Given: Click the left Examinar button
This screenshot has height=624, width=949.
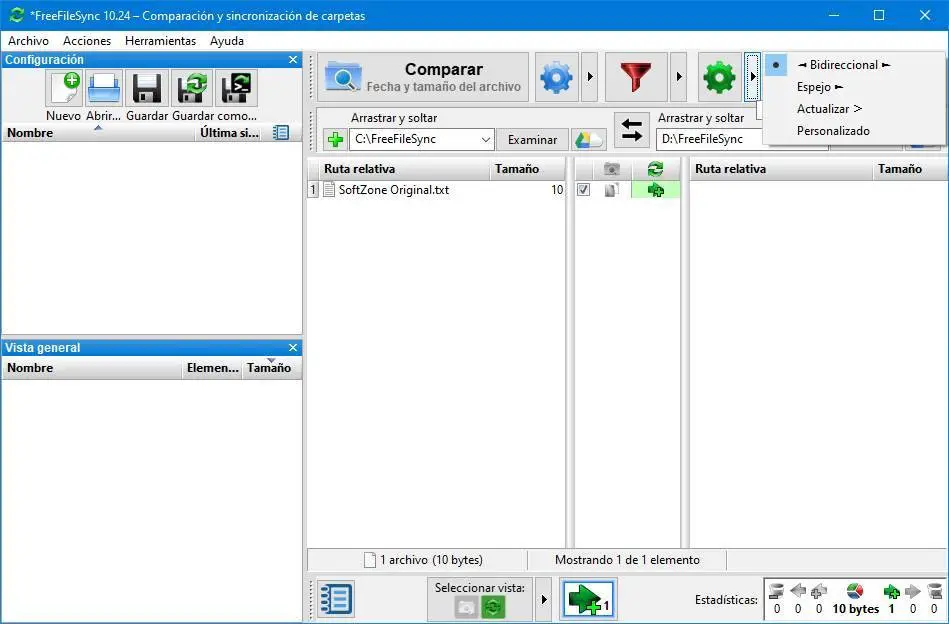Looking at the screenshot, I should [x=532, y=140].
